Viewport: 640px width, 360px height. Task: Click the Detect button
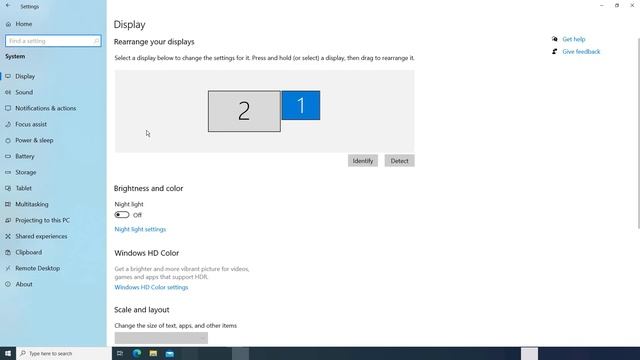coord(399,161)
